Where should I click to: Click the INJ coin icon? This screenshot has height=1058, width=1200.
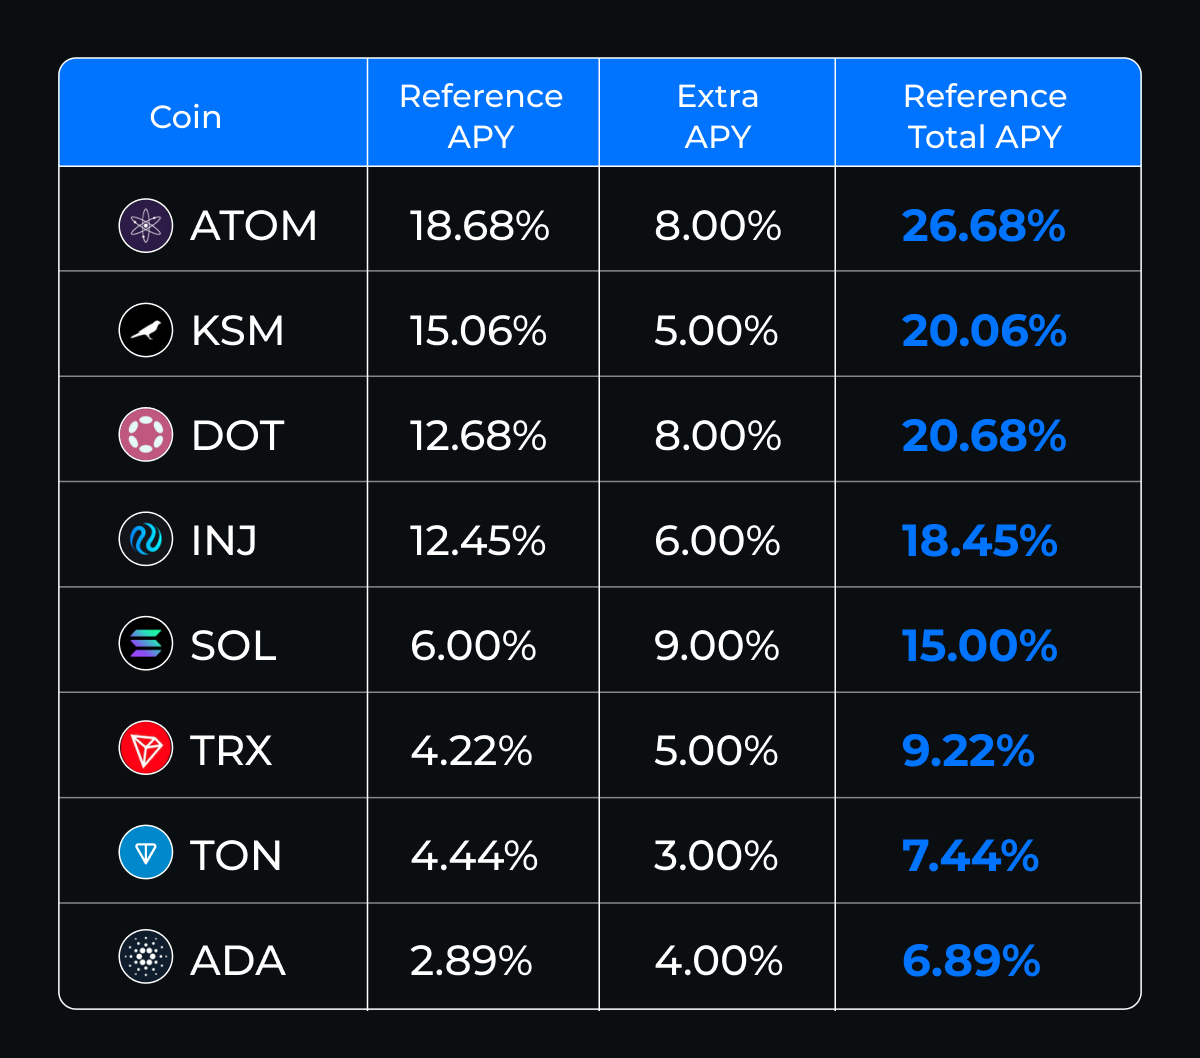pyautogui.click(x=146, y=540)
